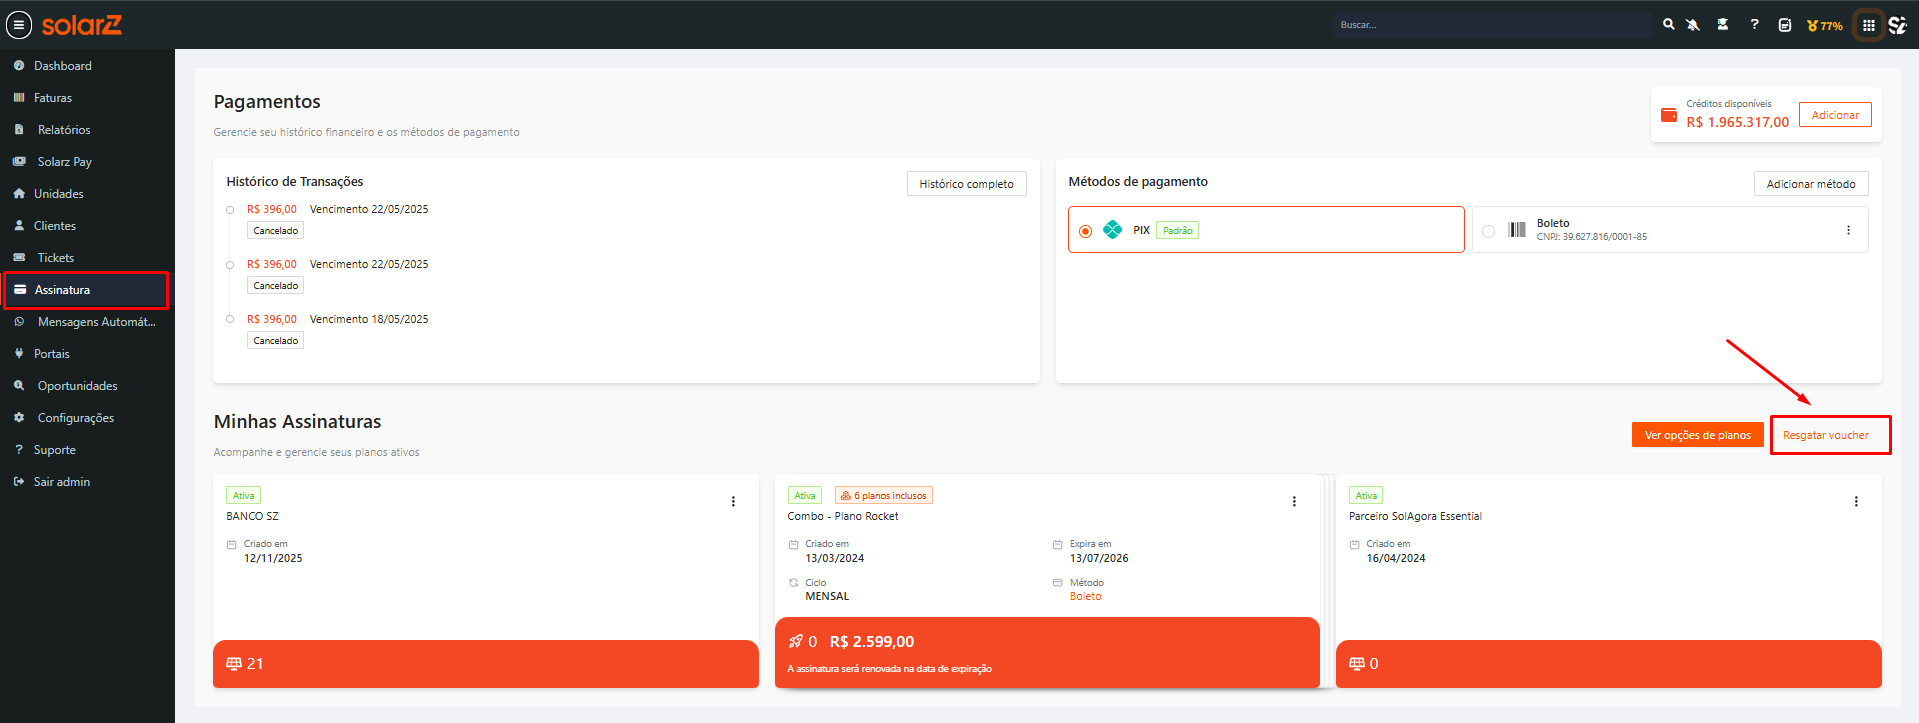
Task: Select PIX as payment method
Action: tap(1085, 231)
